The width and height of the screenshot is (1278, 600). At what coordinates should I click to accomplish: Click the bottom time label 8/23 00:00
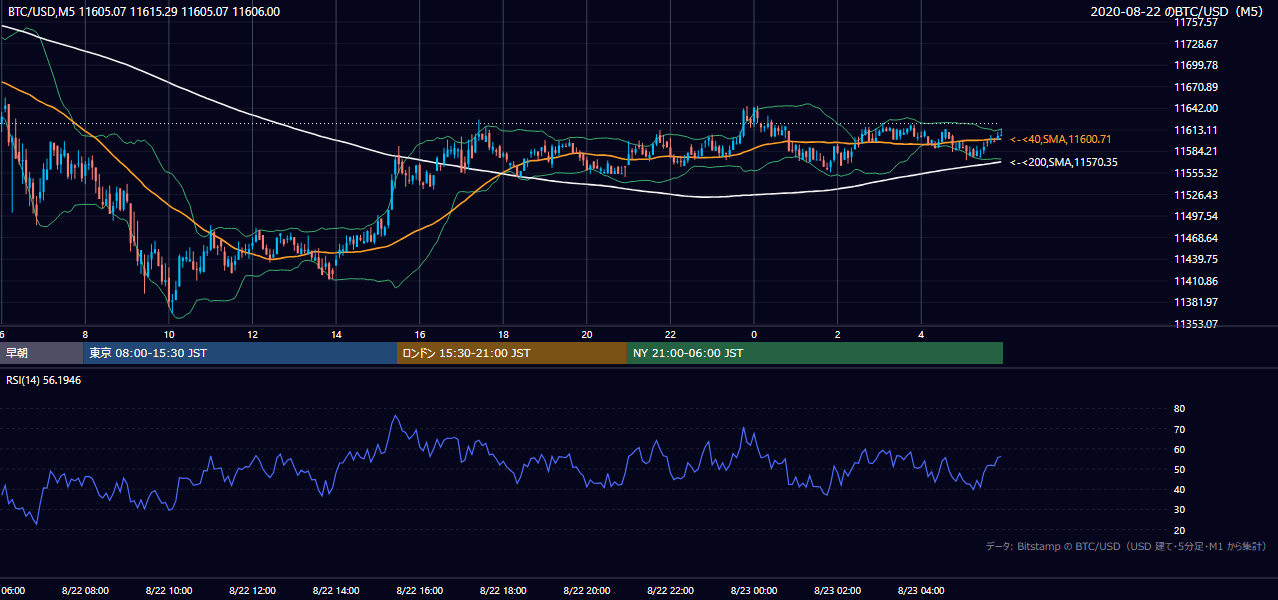[x=753, y=590]
